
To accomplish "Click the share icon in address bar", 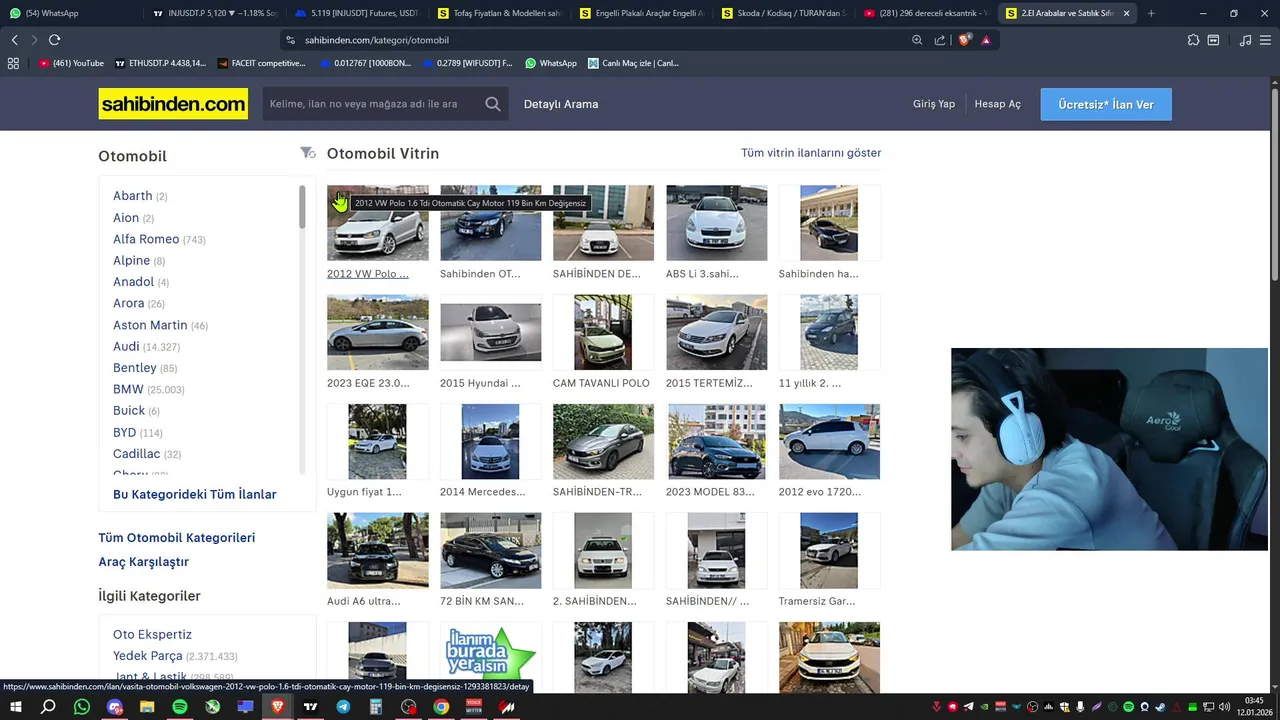I will coord(940,40).
